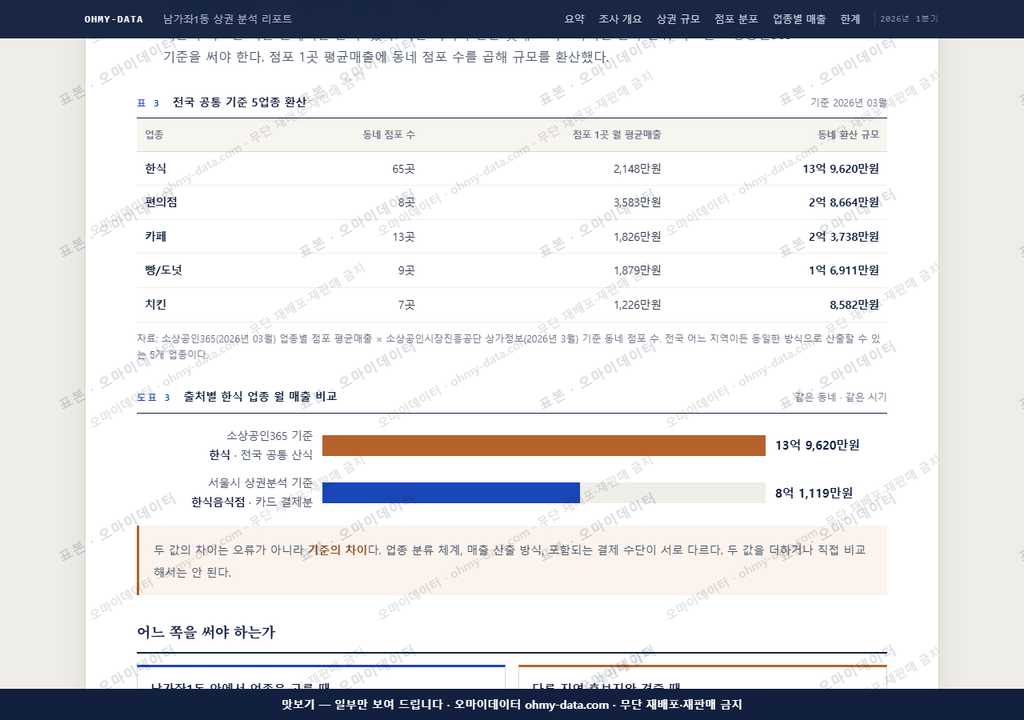Click the 점포 1곳 월 평균매출 header

[x=616, y=135]
